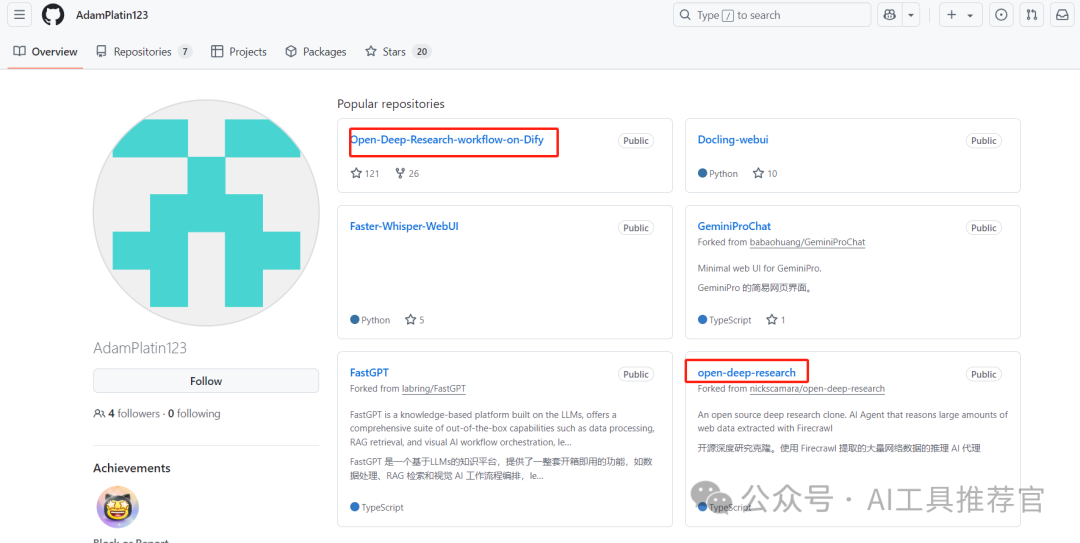View GeminiProChat's 1 star
This screenshot has width=1080, height=543.
coord(776,320)
